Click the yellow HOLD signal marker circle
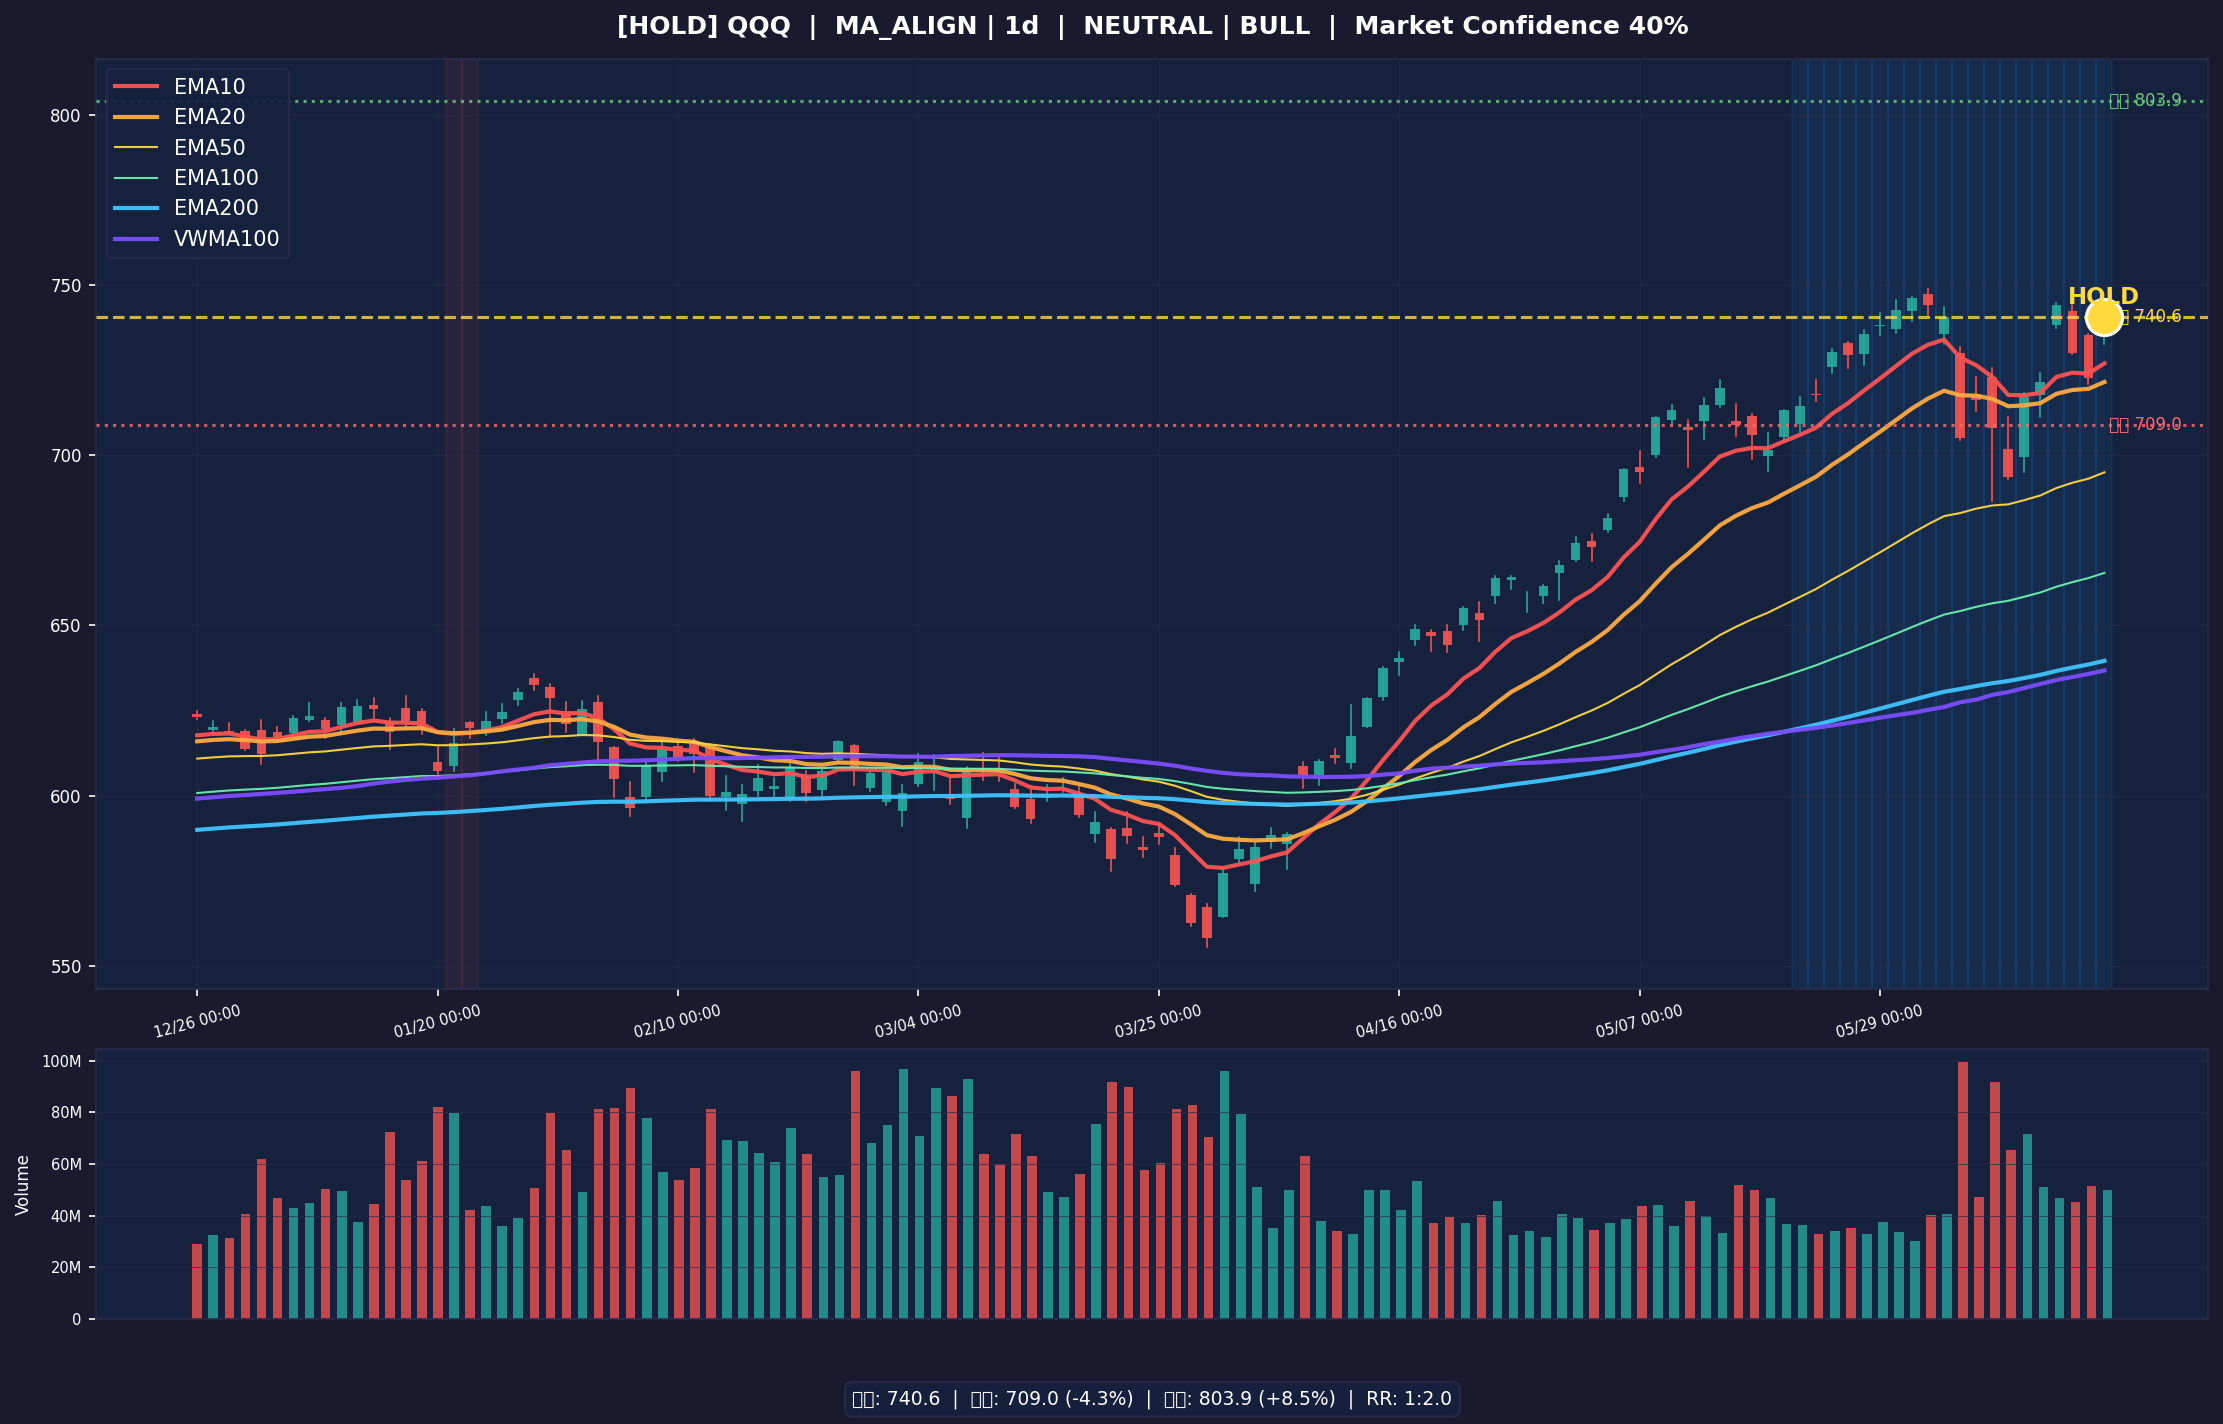The image size is (2223, 1424). [x=2104, y=317]
